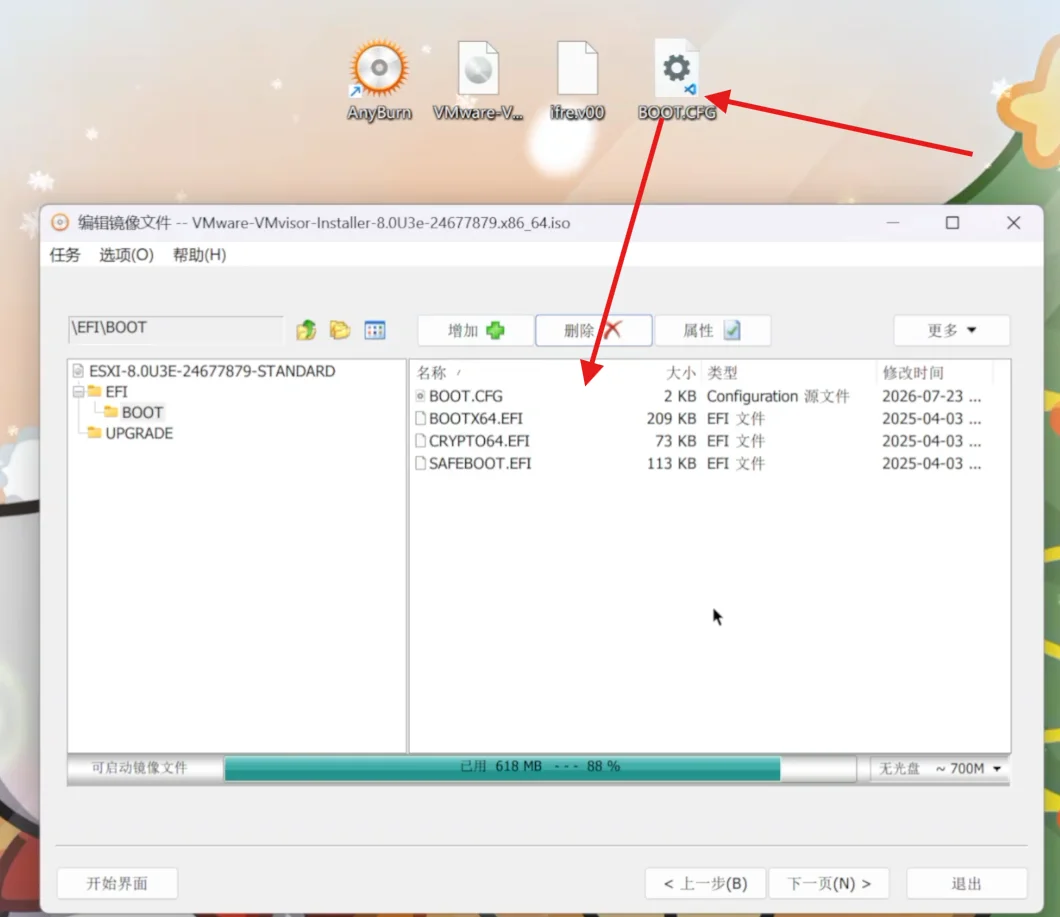Select the ifre.v00 file on desktop
1060x917 pixels.
click(577, 80)
